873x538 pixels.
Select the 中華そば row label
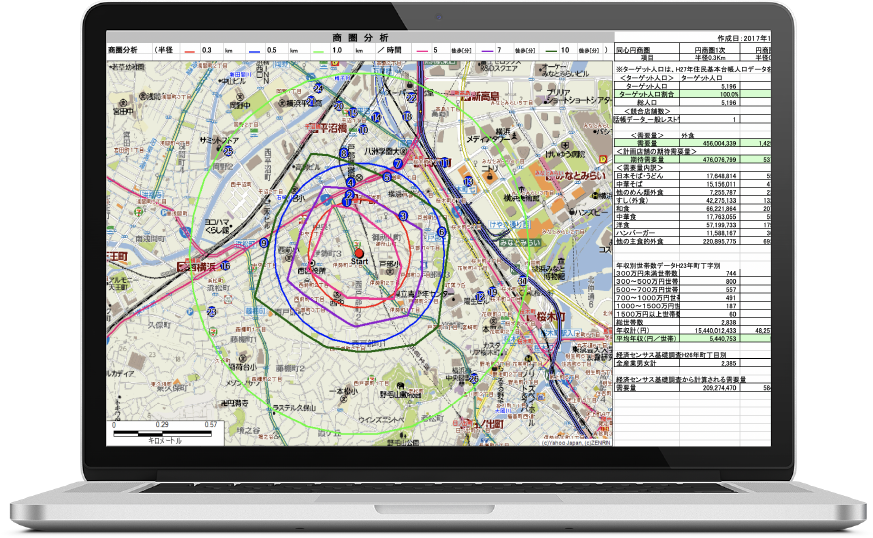[x=647, y=184]
